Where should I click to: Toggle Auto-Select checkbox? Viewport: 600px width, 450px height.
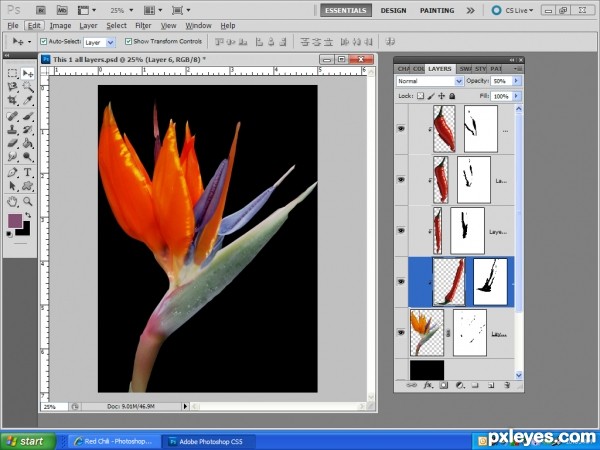[x=44, y=41]
